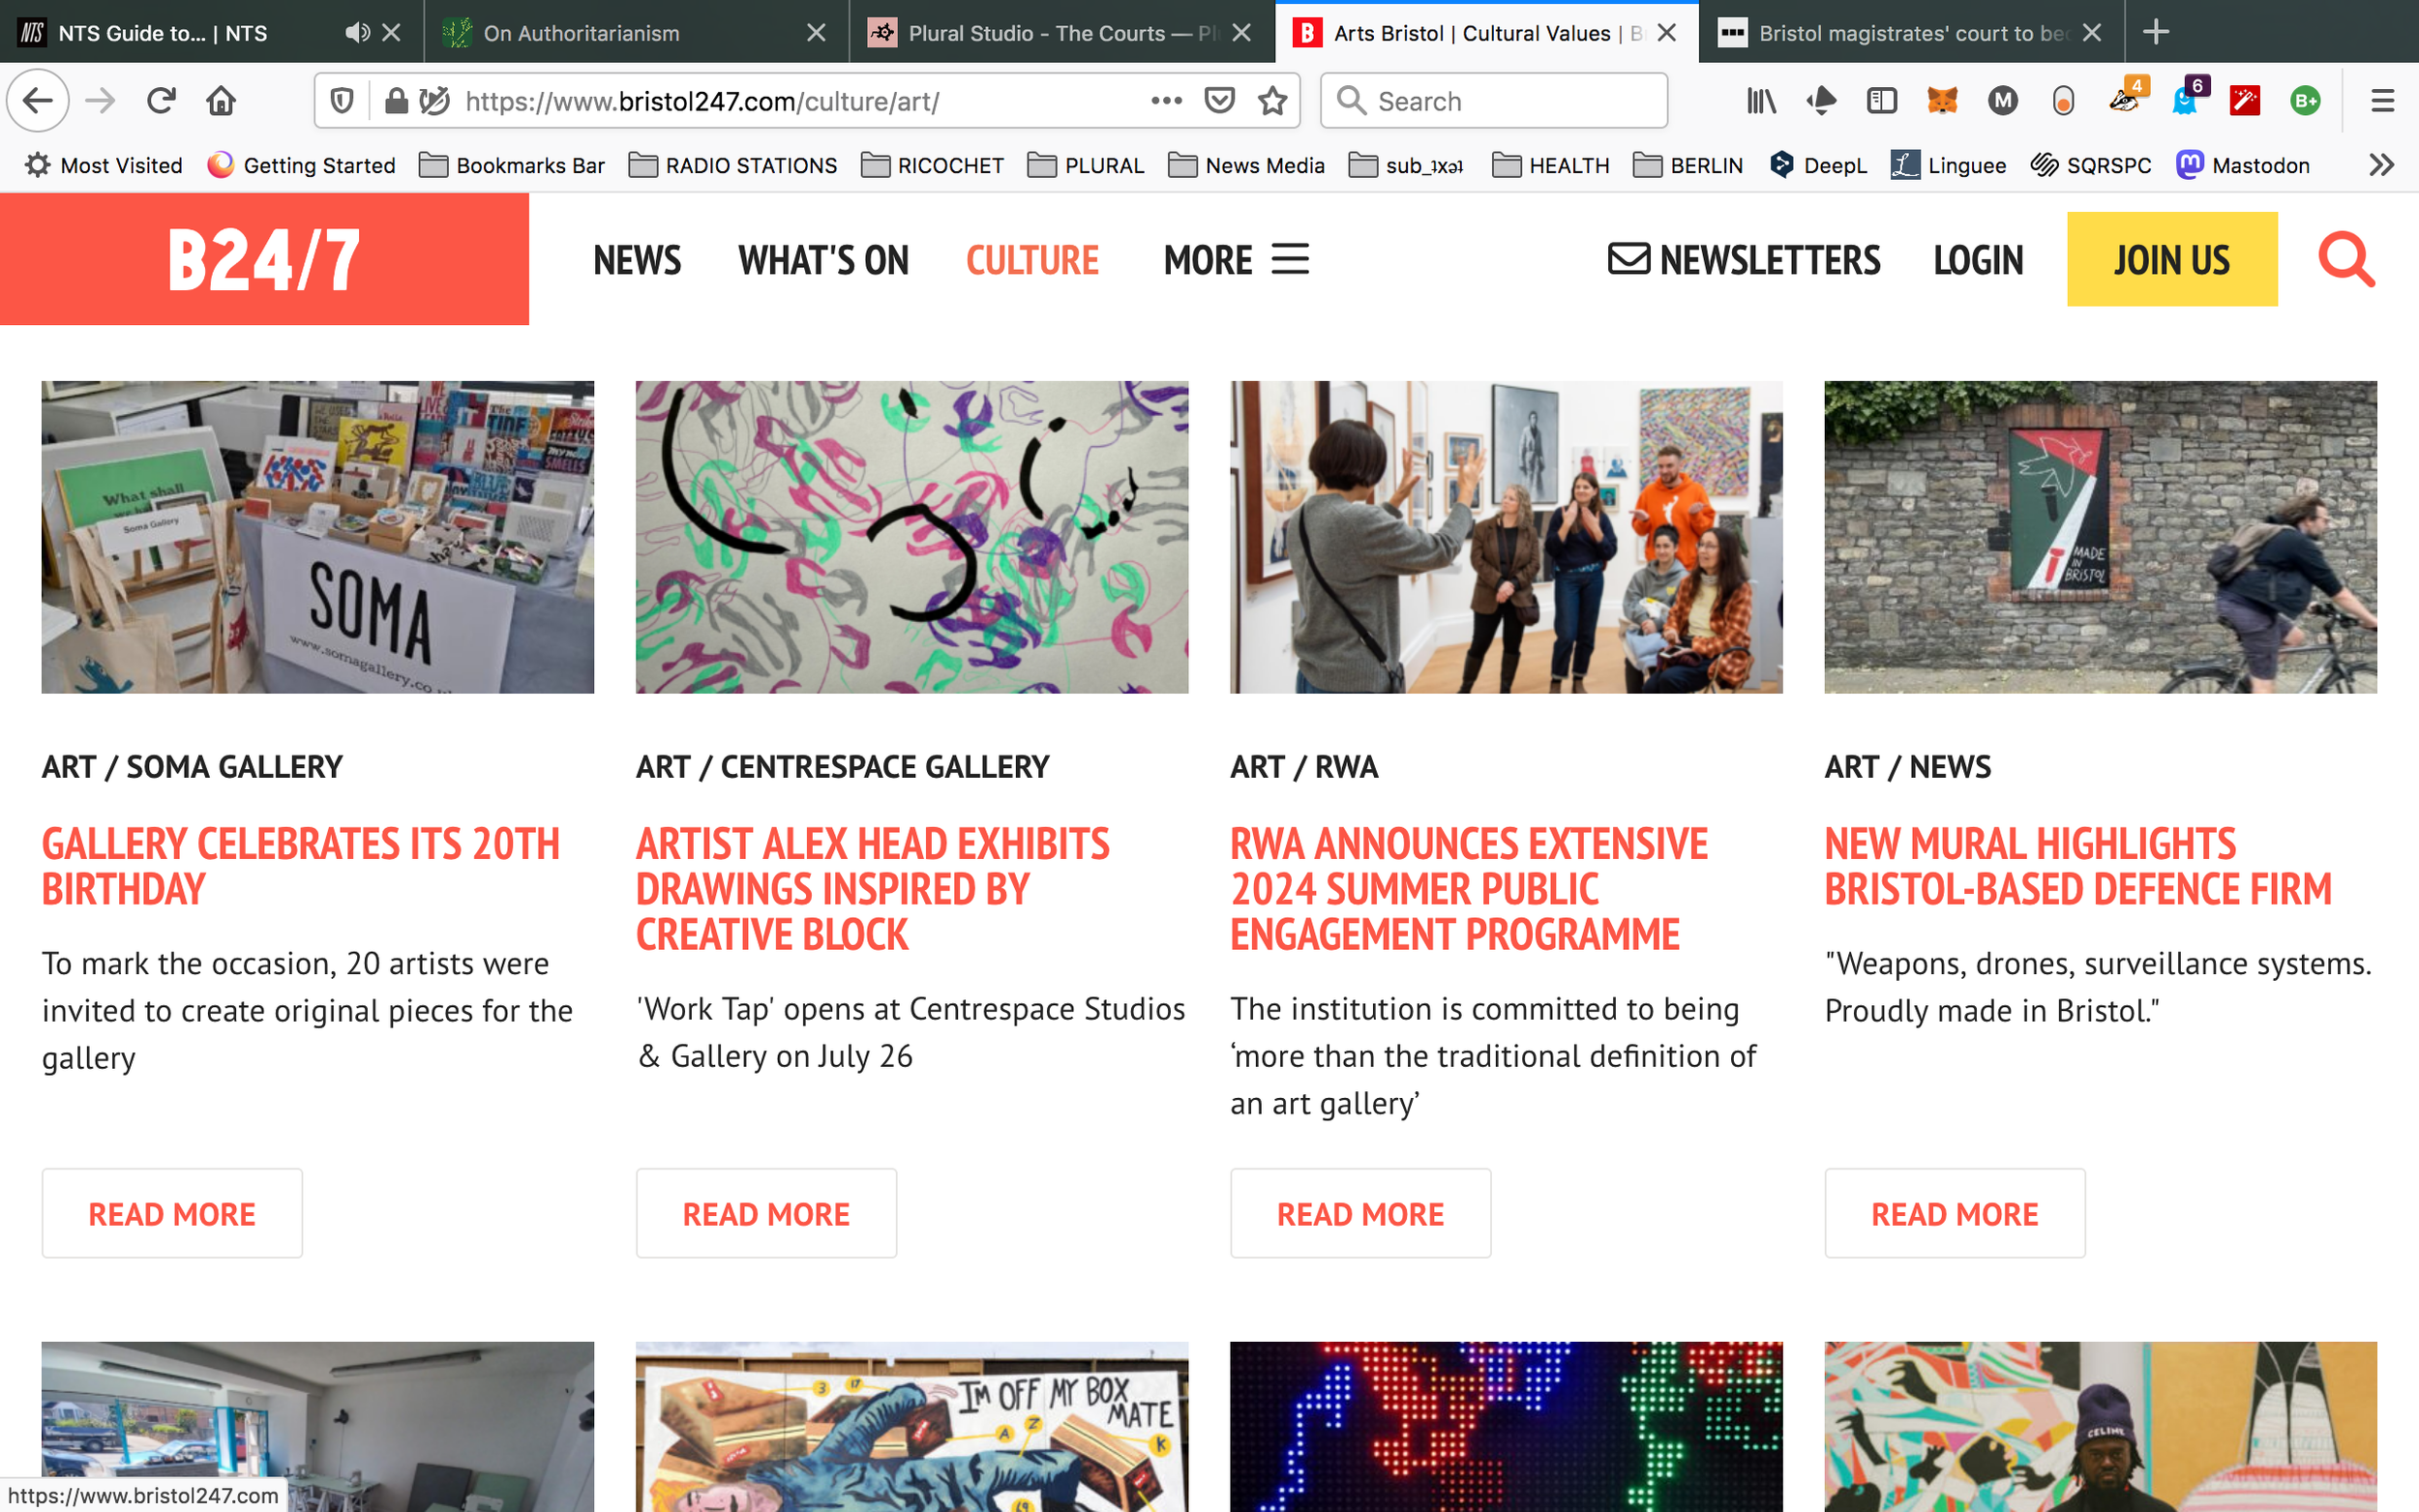
Task: Open PLURAL bookmark folder
Action: point(1086,165)
